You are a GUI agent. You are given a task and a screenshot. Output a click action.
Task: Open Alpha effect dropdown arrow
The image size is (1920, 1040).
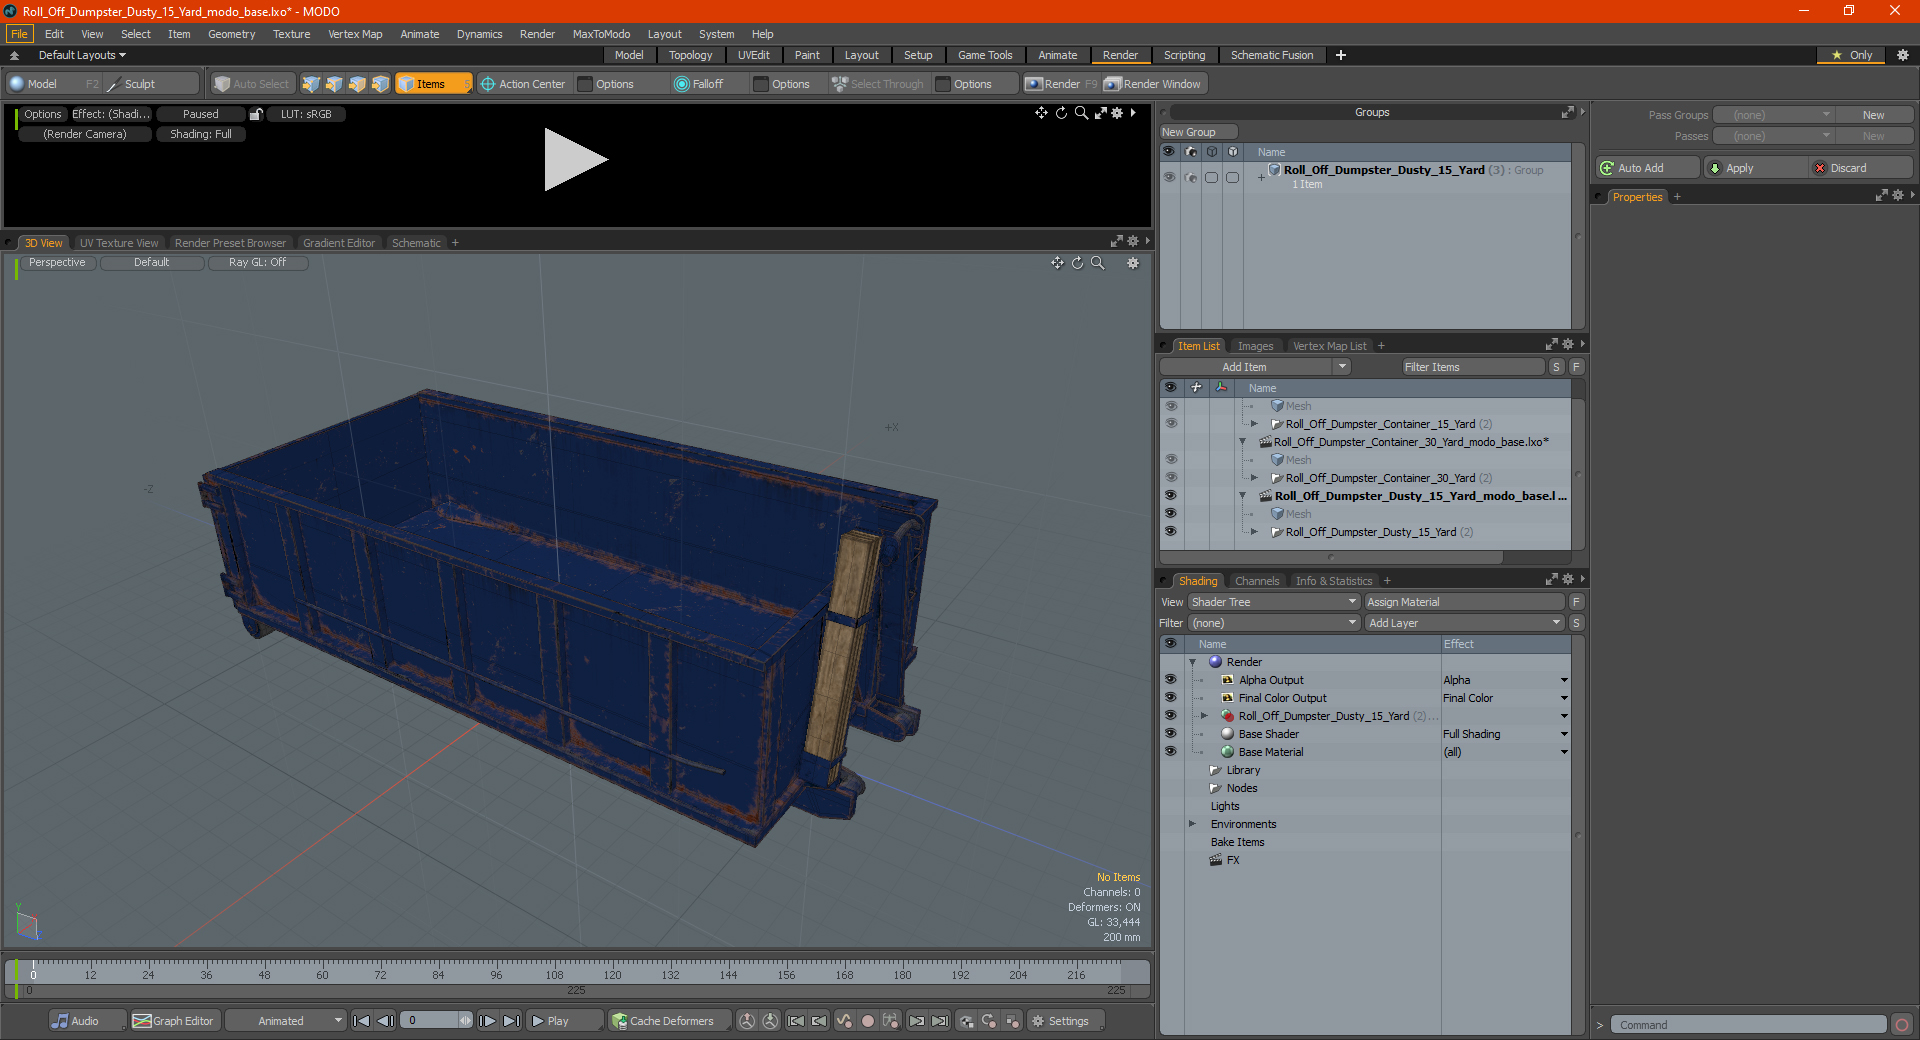pos(1564,680)
